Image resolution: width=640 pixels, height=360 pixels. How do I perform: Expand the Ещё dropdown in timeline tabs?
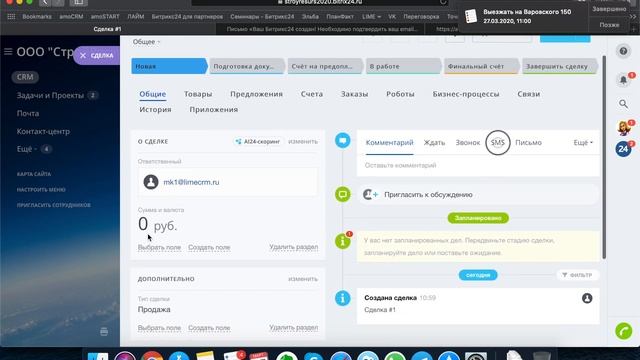(583, 142)
